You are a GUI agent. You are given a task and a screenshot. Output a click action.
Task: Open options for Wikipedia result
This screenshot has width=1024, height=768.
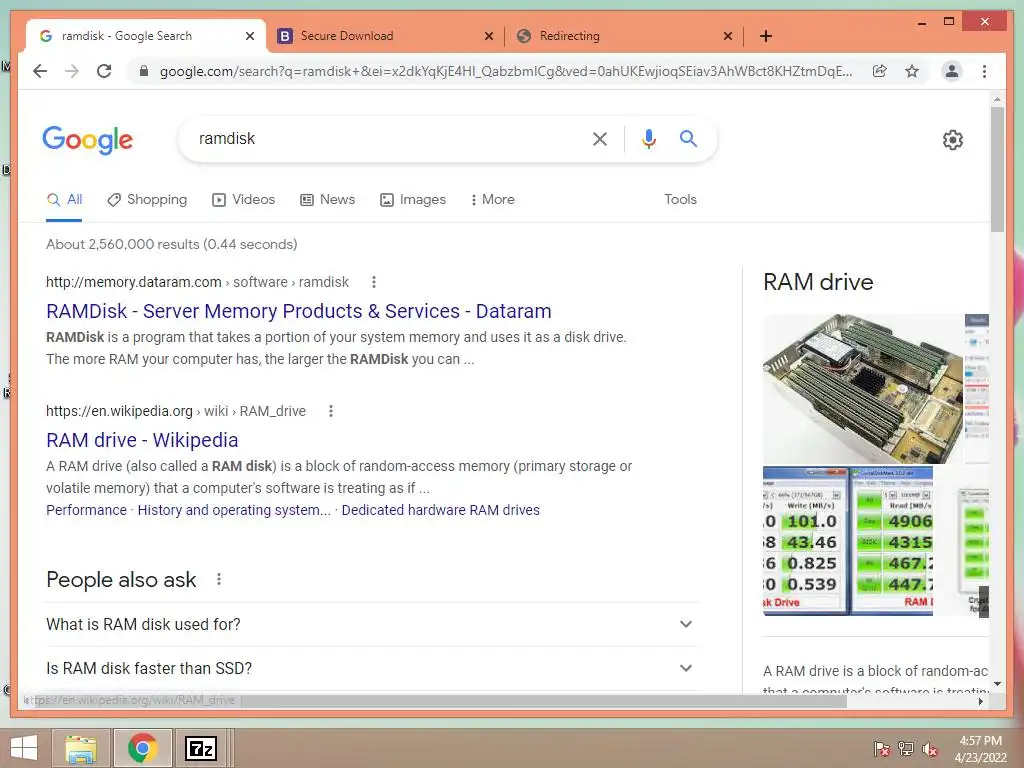(x=331, y=411)
